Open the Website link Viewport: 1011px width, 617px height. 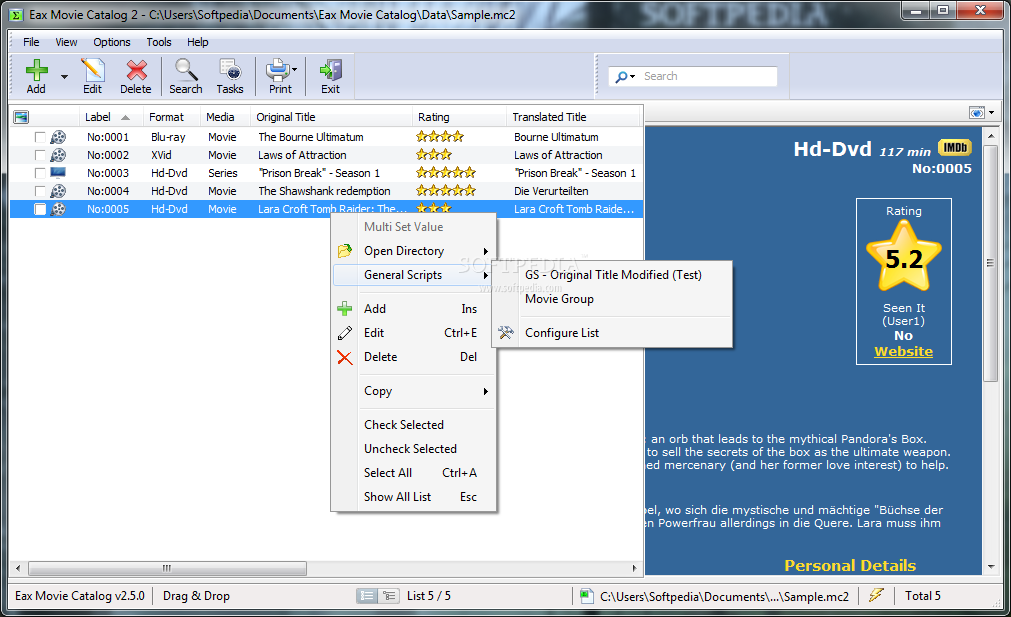point(903,351)
